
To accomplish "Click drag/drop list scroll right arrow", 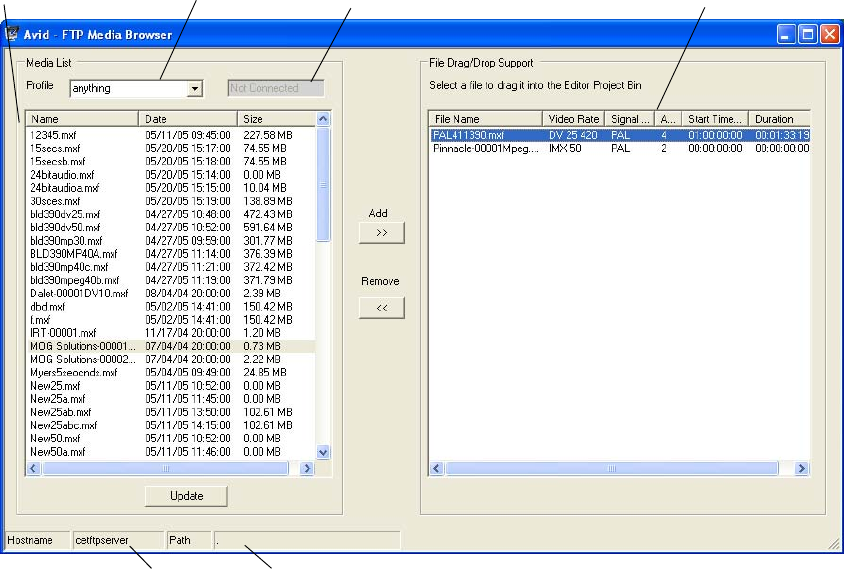I will pyautogui.click(x=801, y=468).
